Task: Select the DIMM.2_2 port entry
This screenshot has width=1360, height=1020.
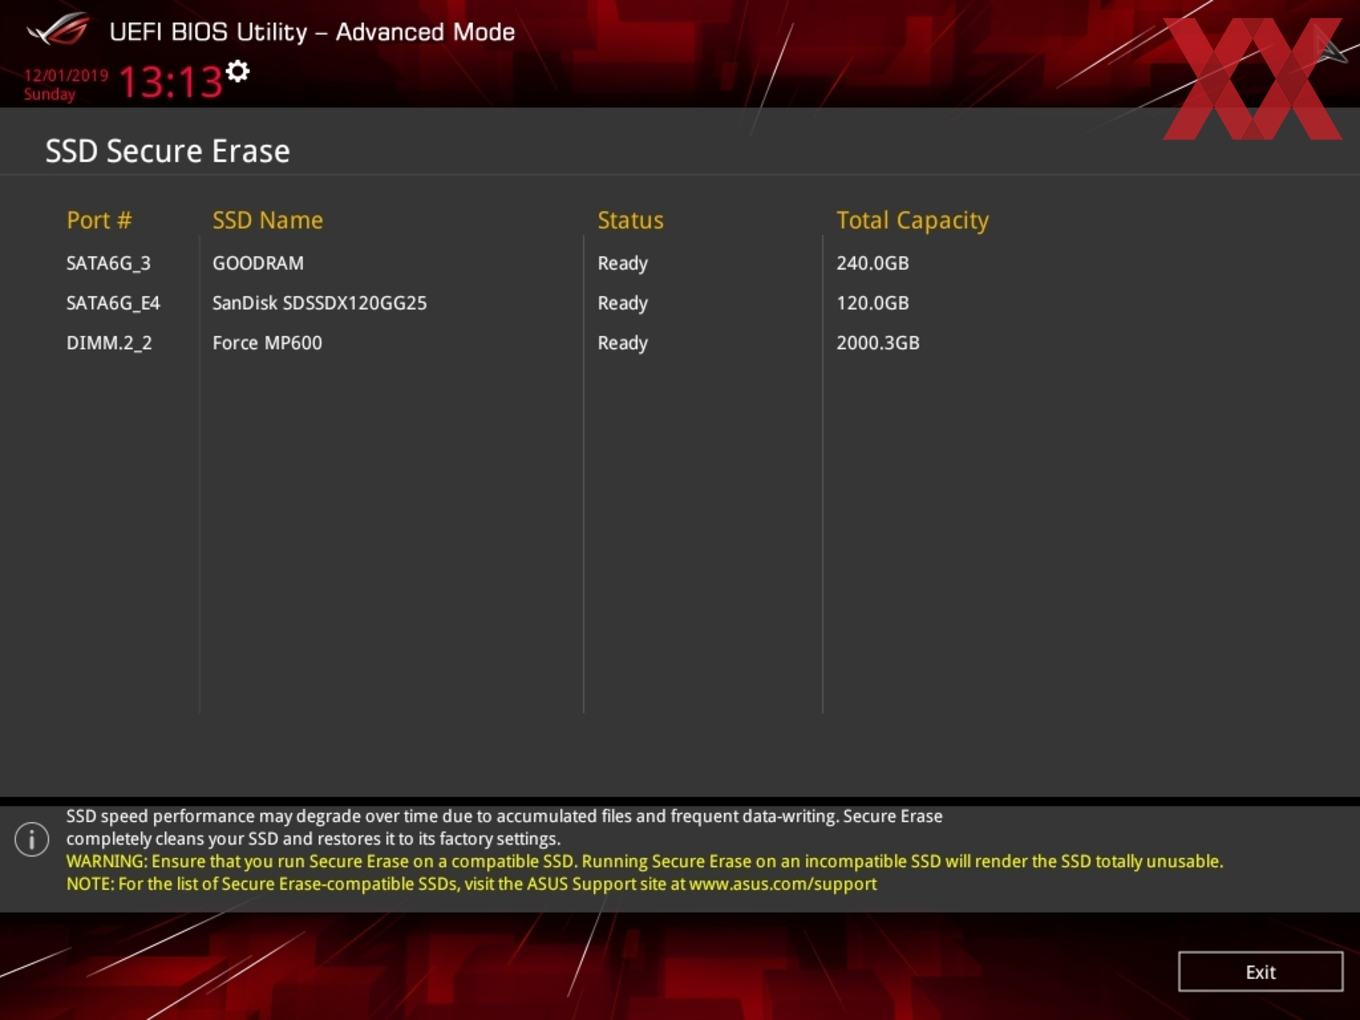Action: coord(109,343)
